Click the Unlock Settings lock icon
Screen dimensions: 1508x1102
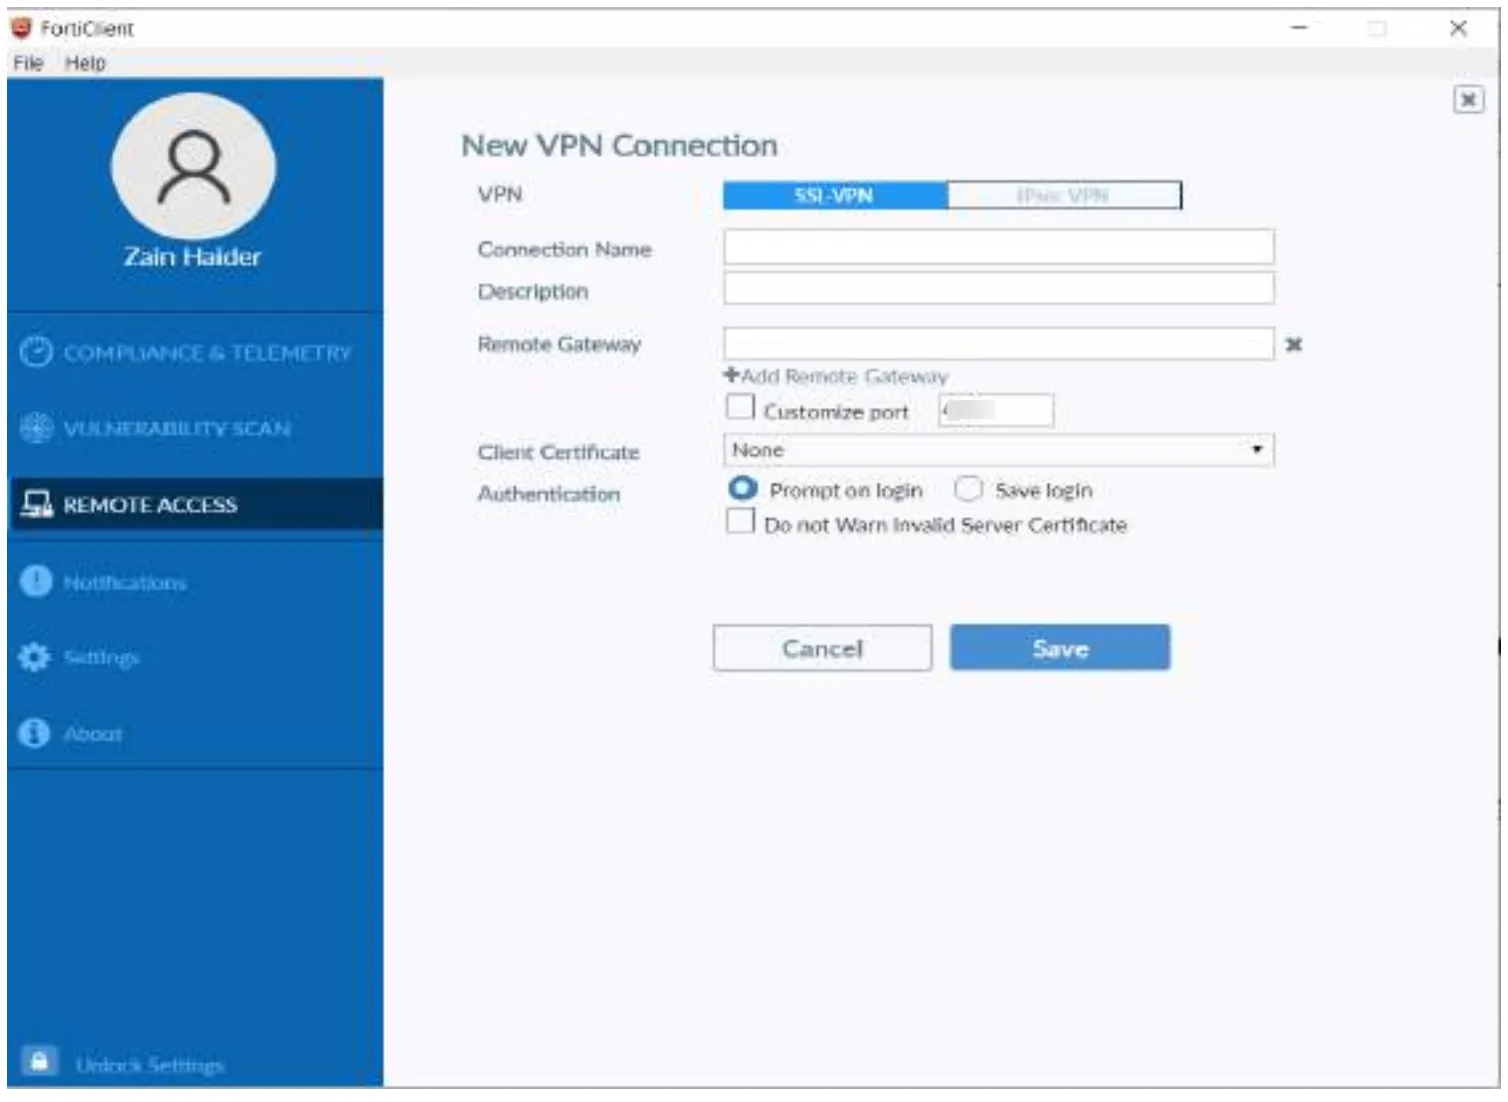tap(39, 1061)
